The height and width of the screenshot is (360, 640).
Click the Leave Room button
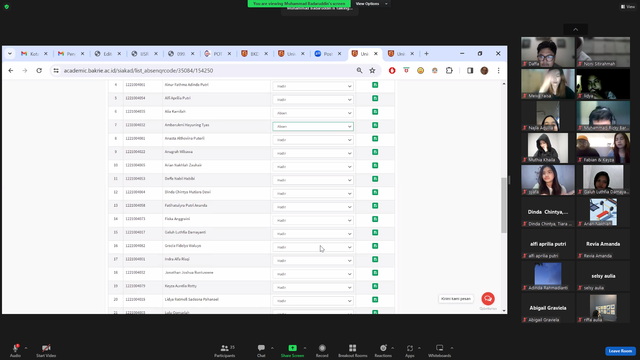click(x=620, y=351)
